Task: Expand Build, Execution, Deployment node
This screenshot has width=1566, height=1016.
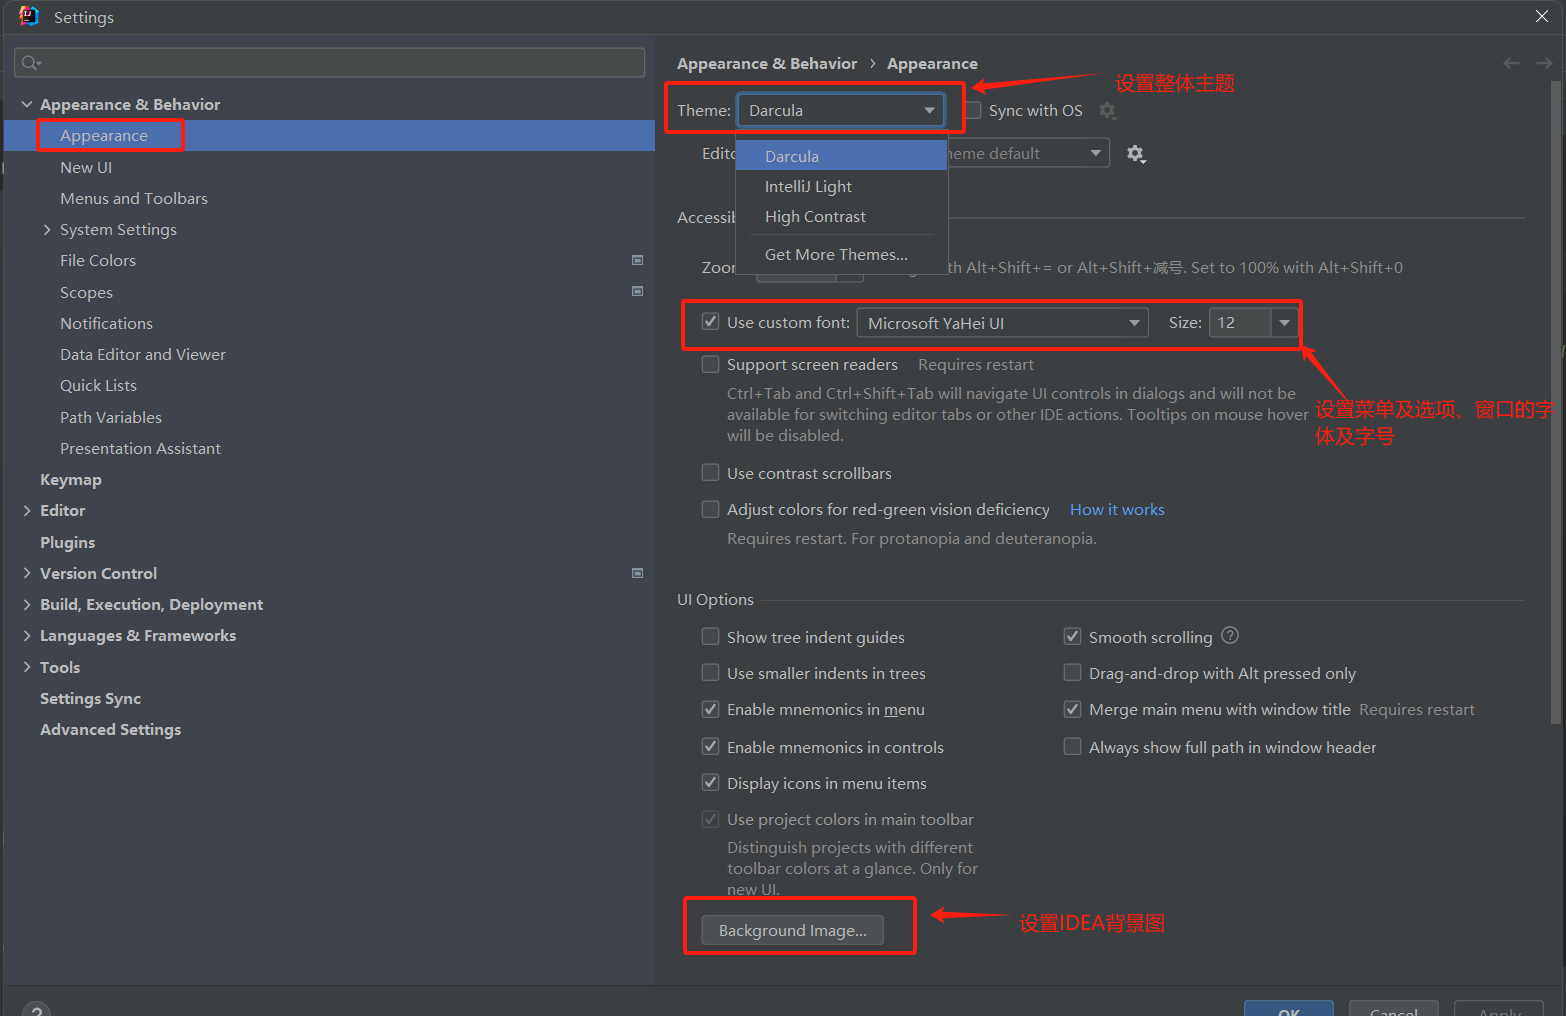Action: (27, 604)
